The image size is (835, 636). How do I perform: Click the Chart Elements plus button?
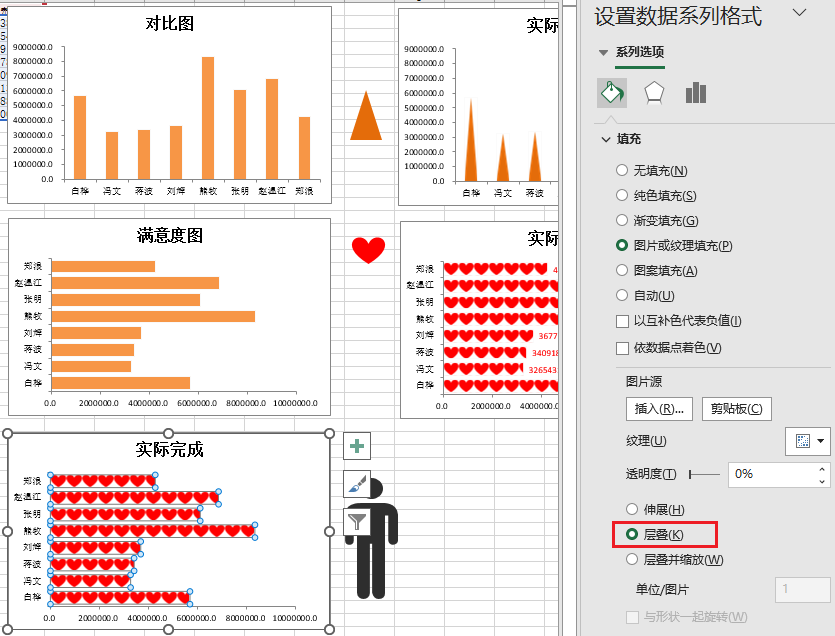click(x=357, y=446)
